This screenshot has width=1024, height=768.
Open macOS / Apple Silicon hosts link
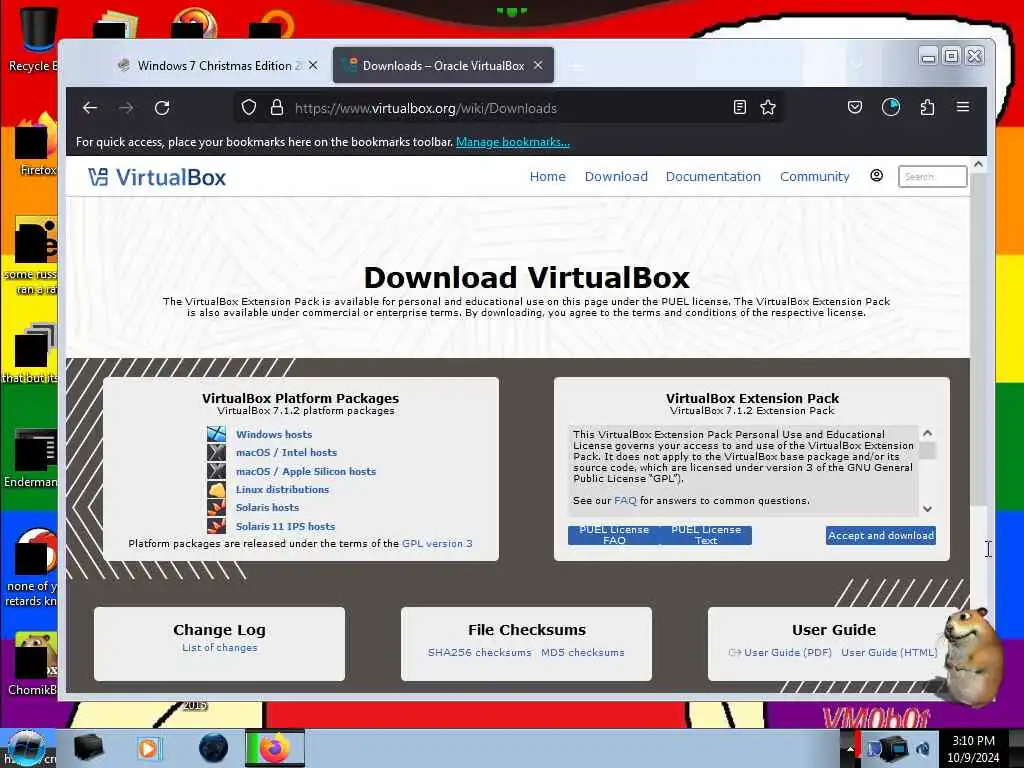click(306, 472)
